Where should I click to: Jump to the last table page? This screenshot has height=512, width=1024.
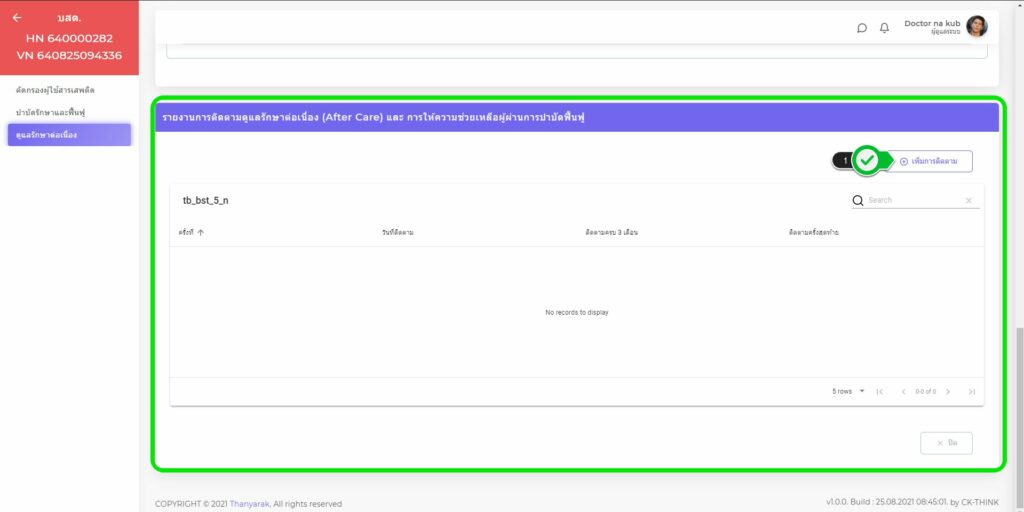[971, 392]
